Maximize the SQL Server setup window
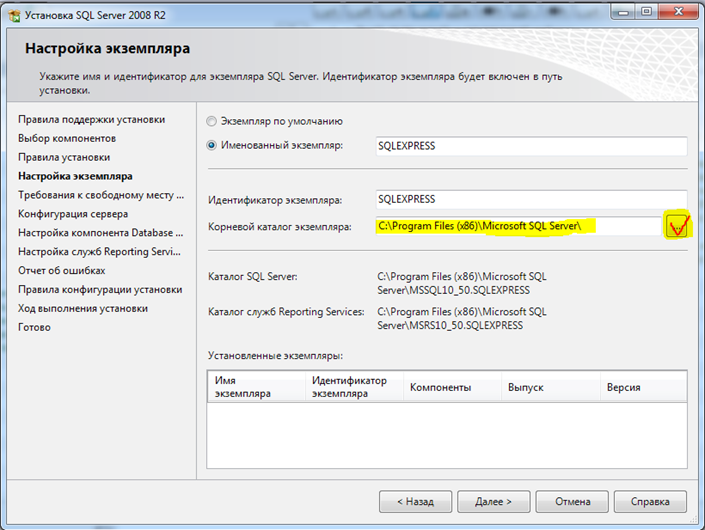The width and height of the screenshot is (705, 530). (x=647, y=12)
